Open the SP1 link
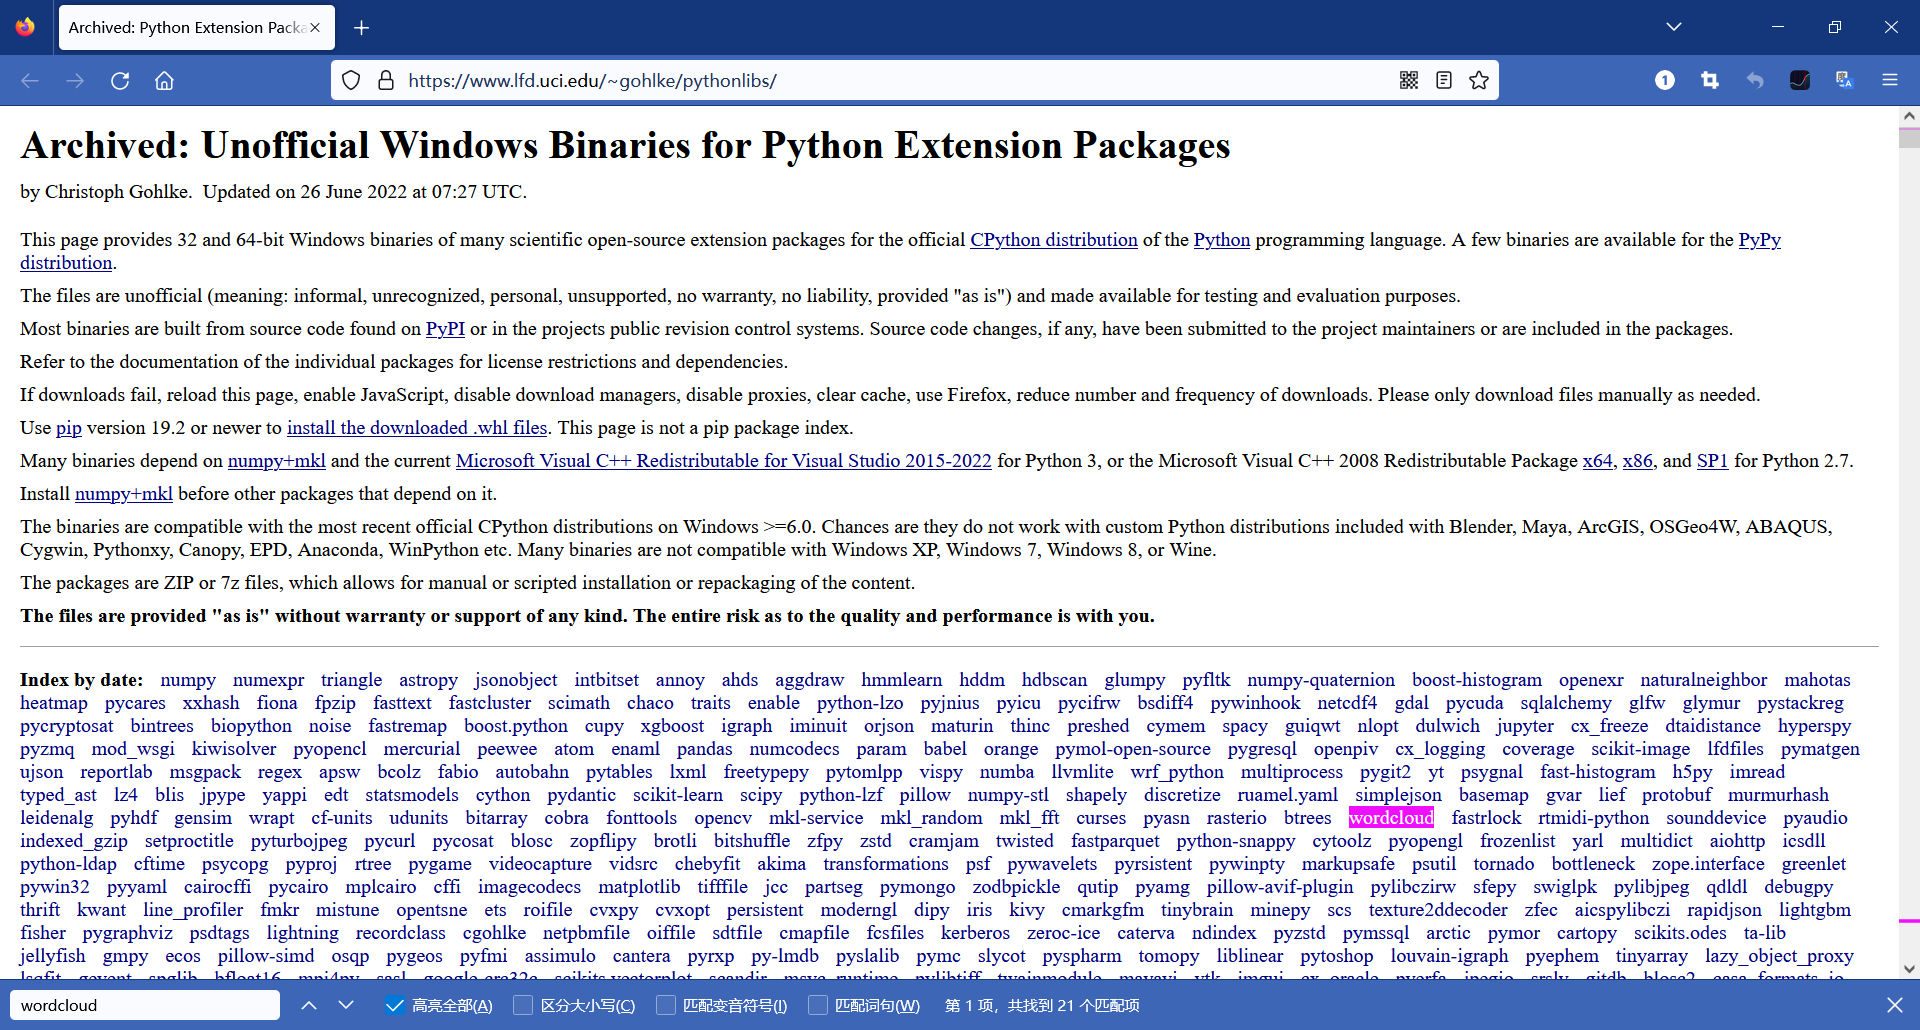Screen dimensions: 1920x1030 (1712, 461)
